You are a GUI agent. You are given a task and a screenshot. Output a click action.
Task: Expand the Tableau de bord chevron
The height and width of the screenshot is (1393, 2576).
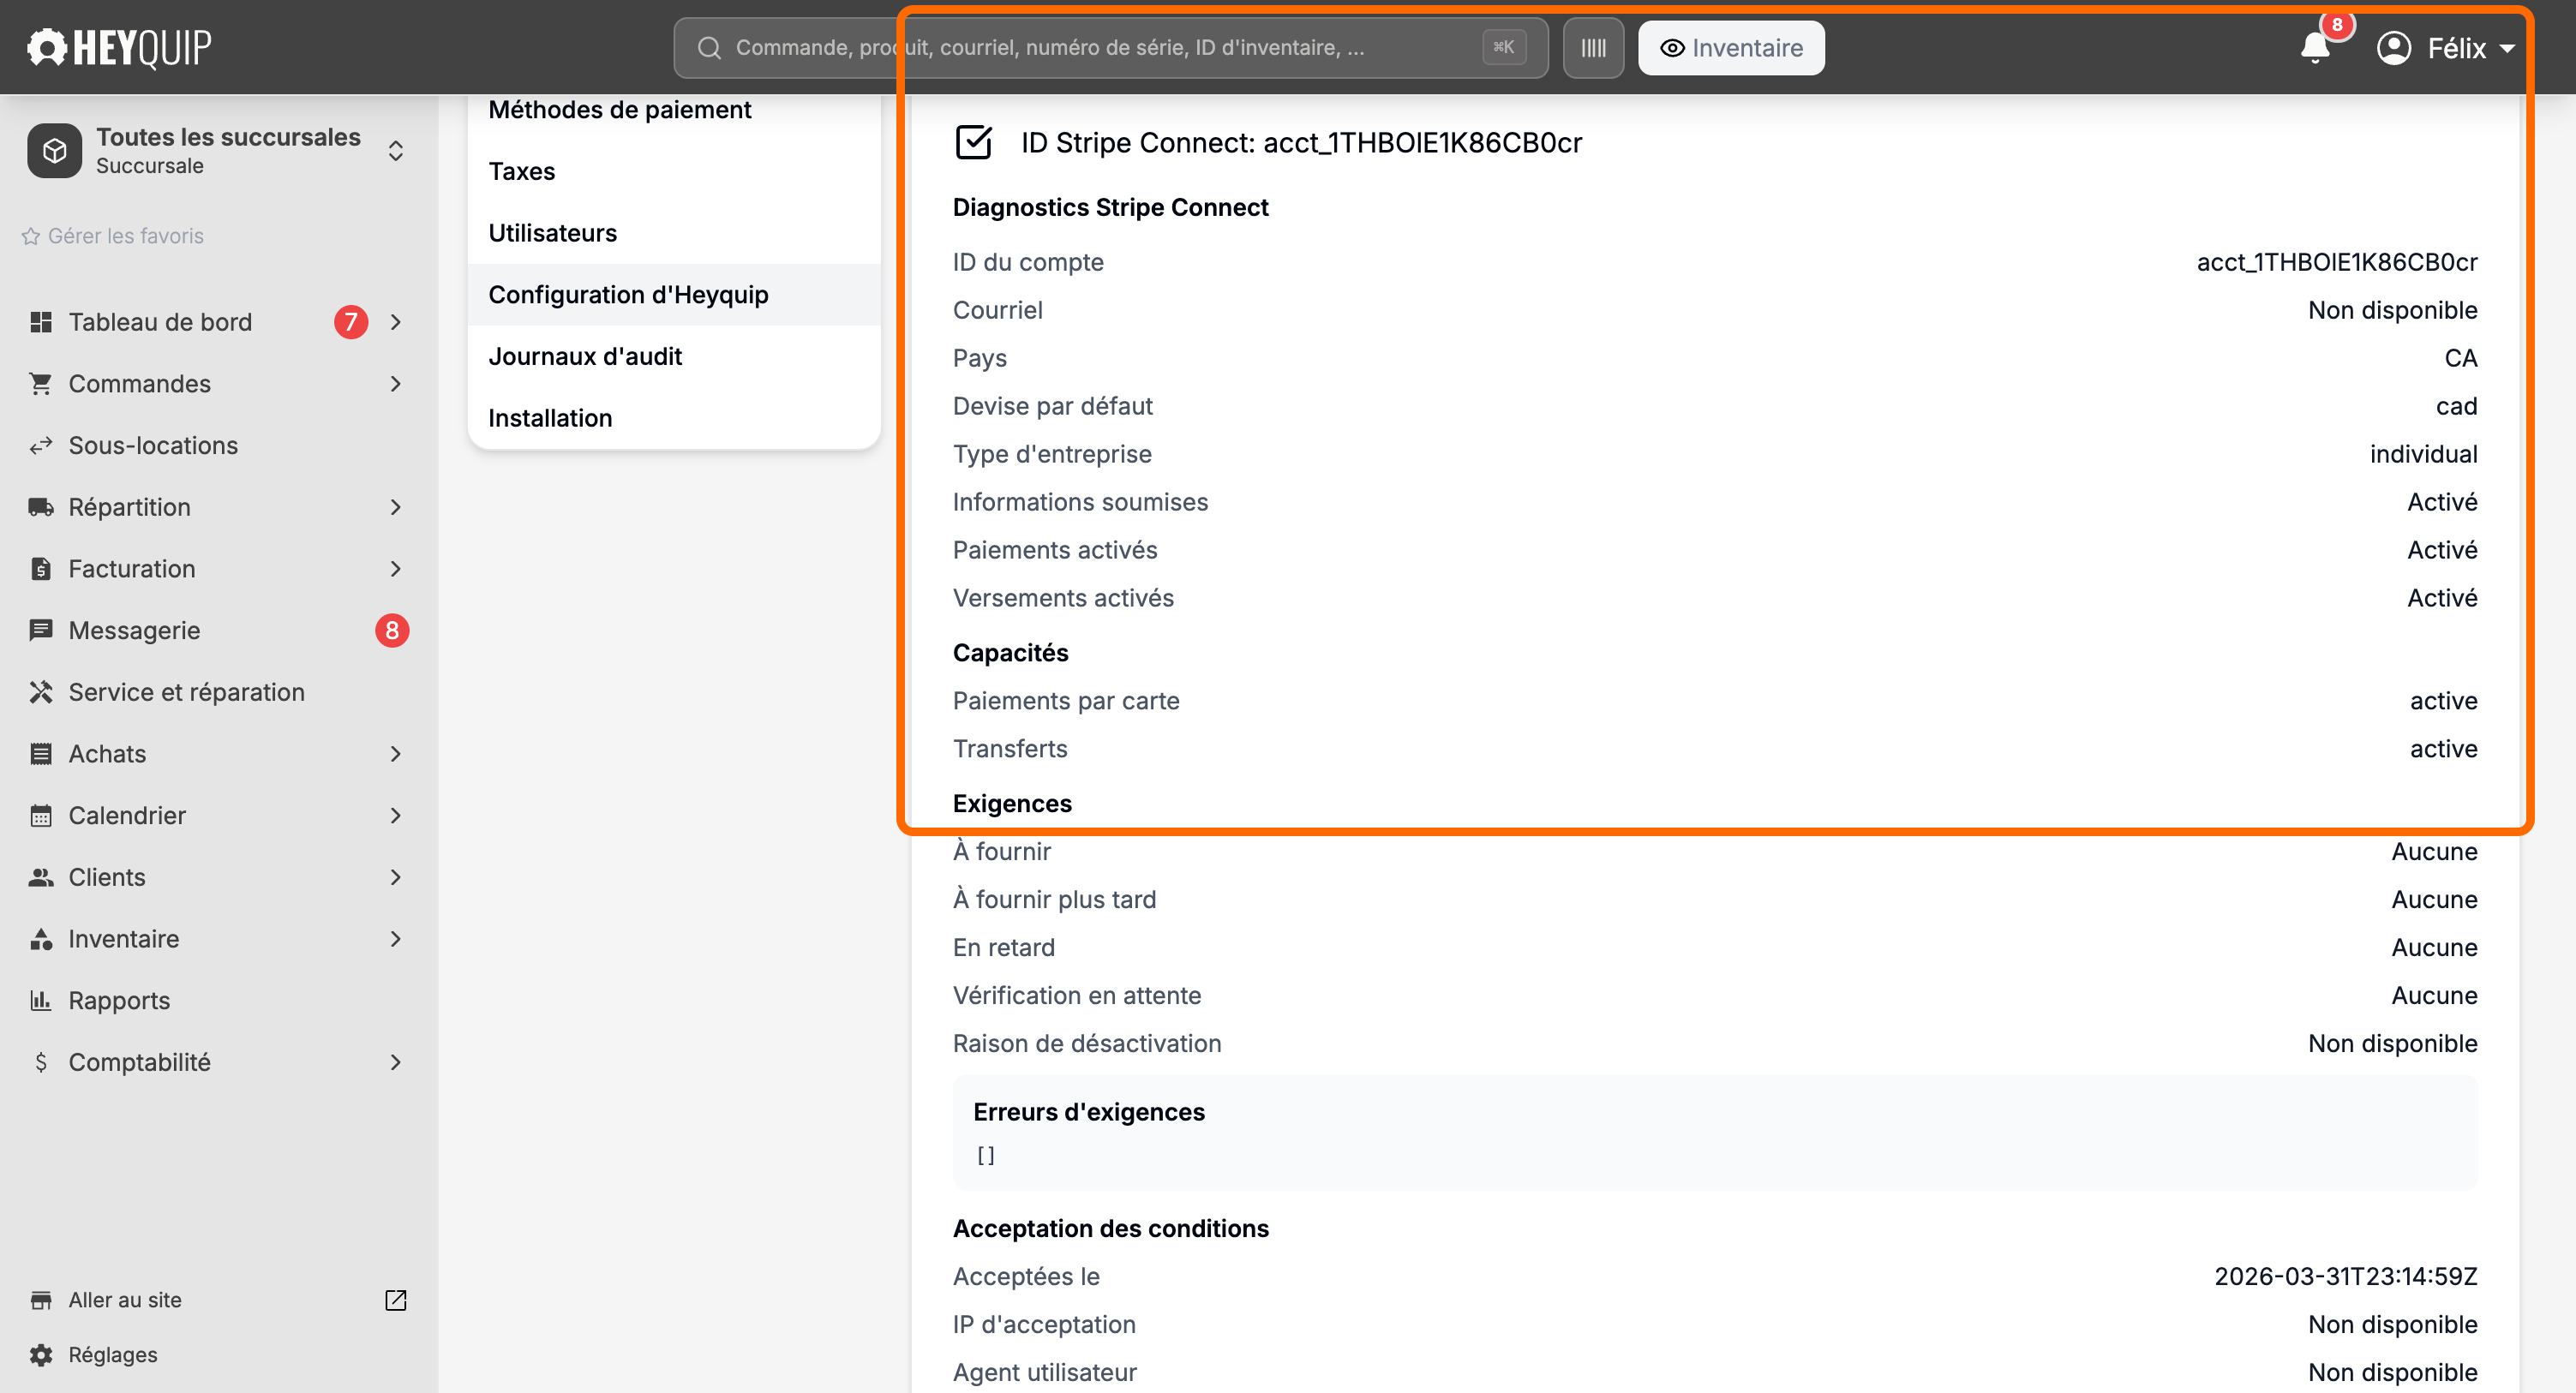(x=396, y=322)
